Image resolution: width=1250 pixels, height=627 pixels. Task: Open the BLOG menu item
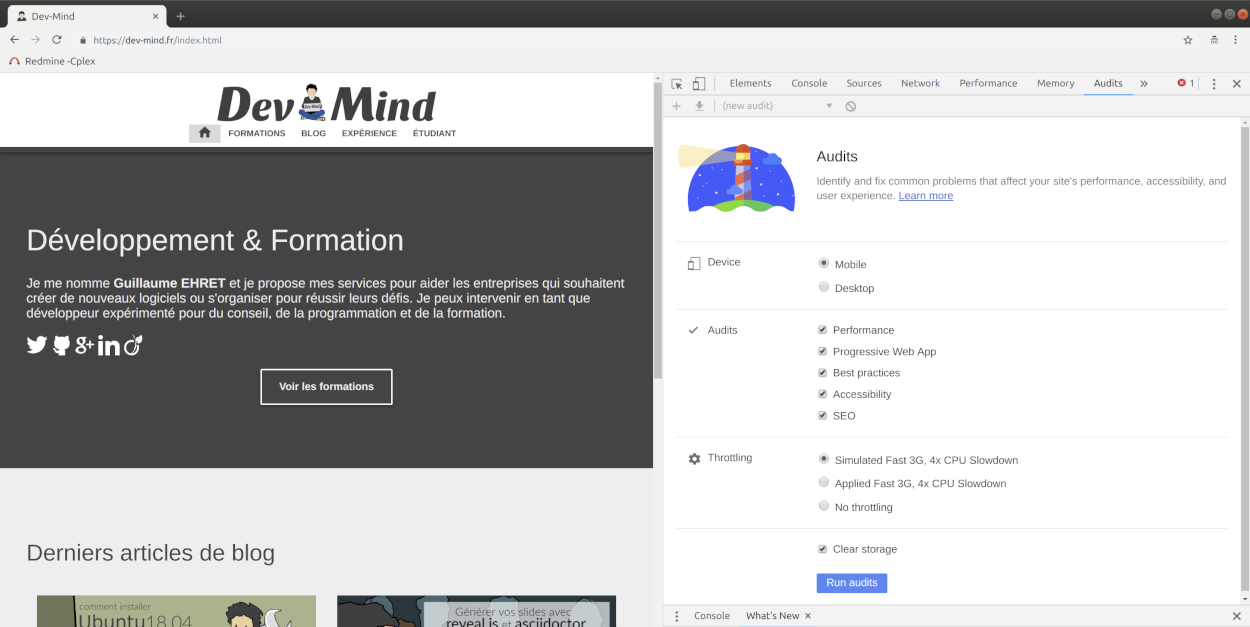(313, 133)
